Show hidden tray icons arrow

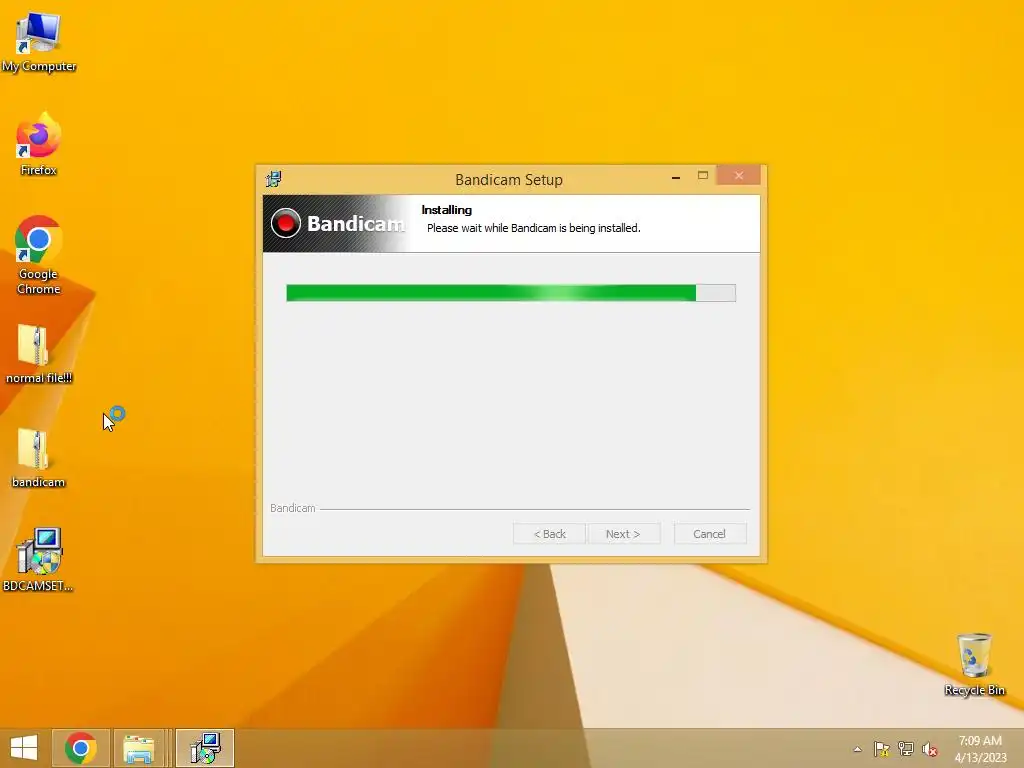click(857, 749)
